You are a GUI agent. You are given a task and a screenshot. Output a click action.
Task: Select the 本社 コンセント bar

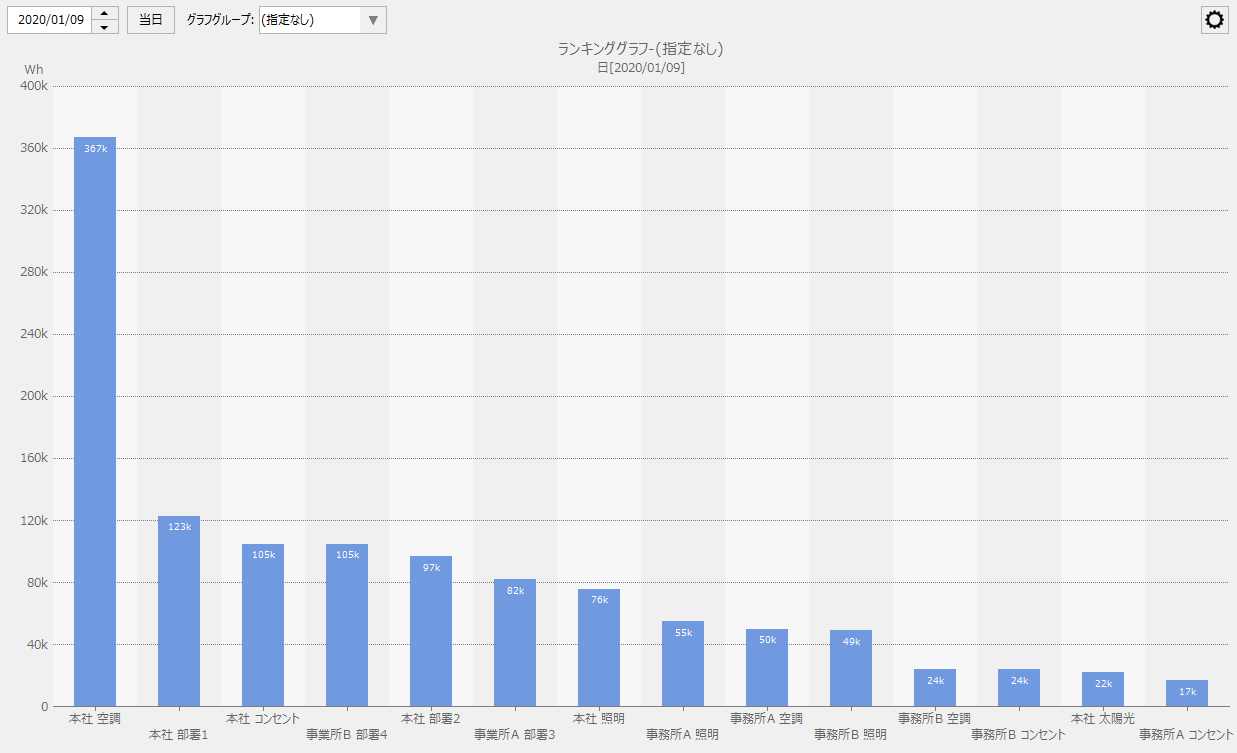click(263, 624)
